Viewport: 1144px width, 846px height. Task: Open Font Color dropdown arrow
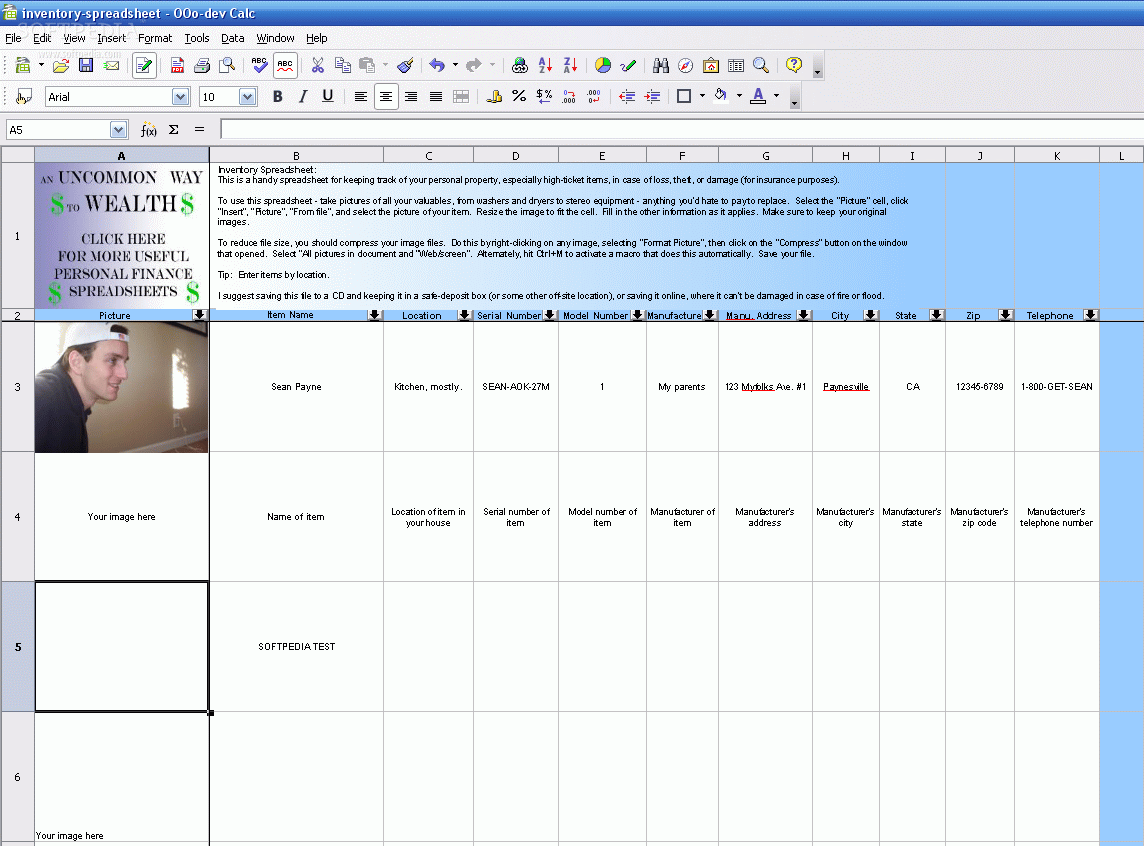click(x=776, y=96)
